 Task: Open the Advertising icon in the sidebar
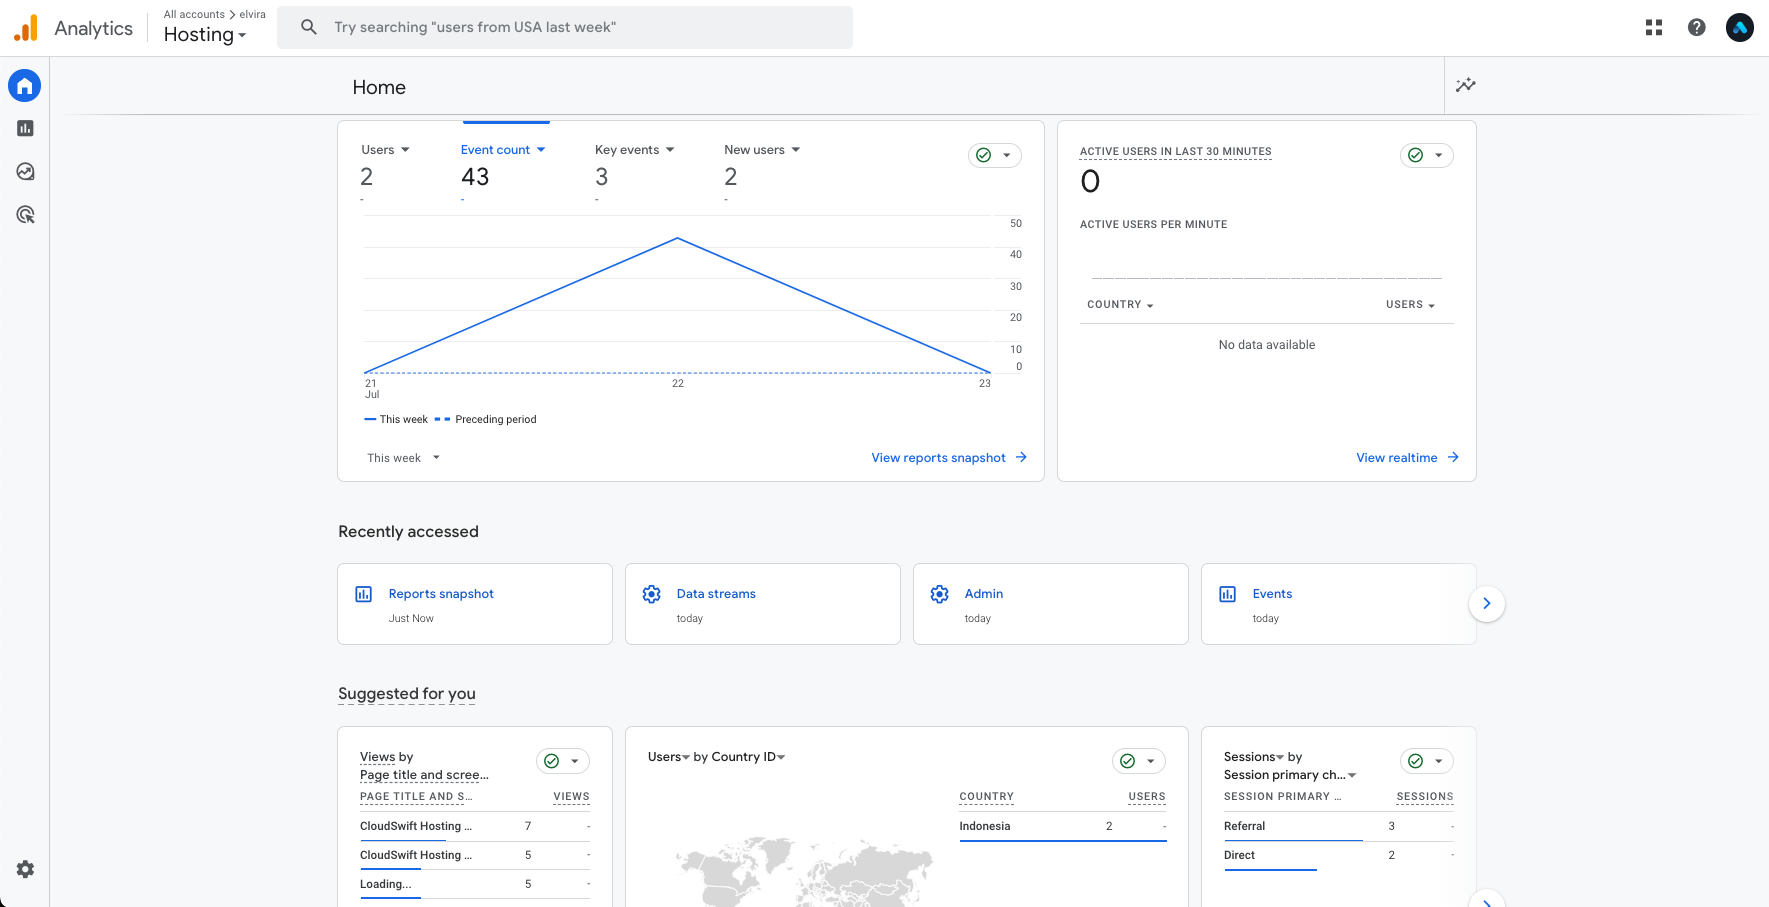pyautogui.click(x=25, y=215)
